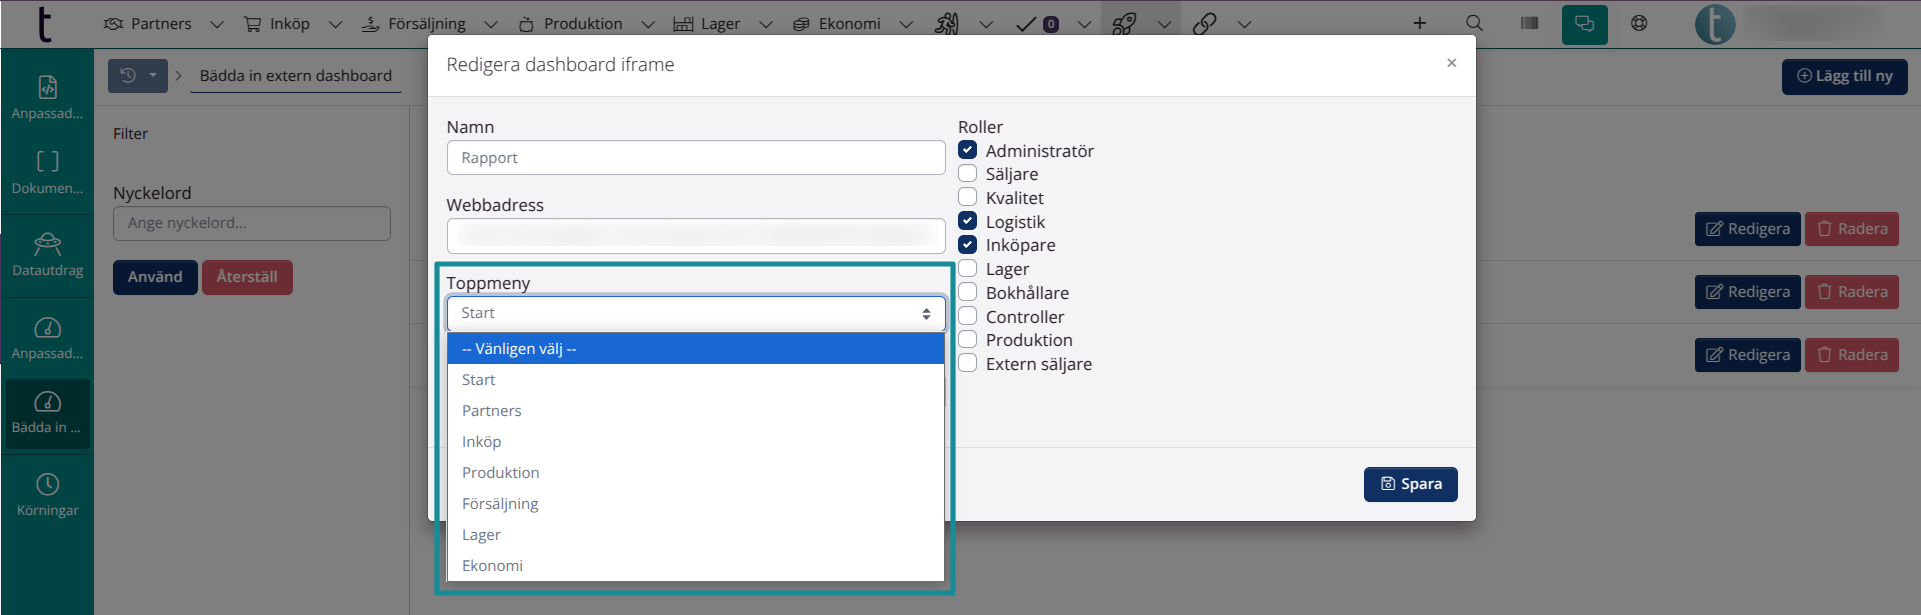Enable the Säljare role checkbox
The image size is (1921, 615).
point(968,174)
